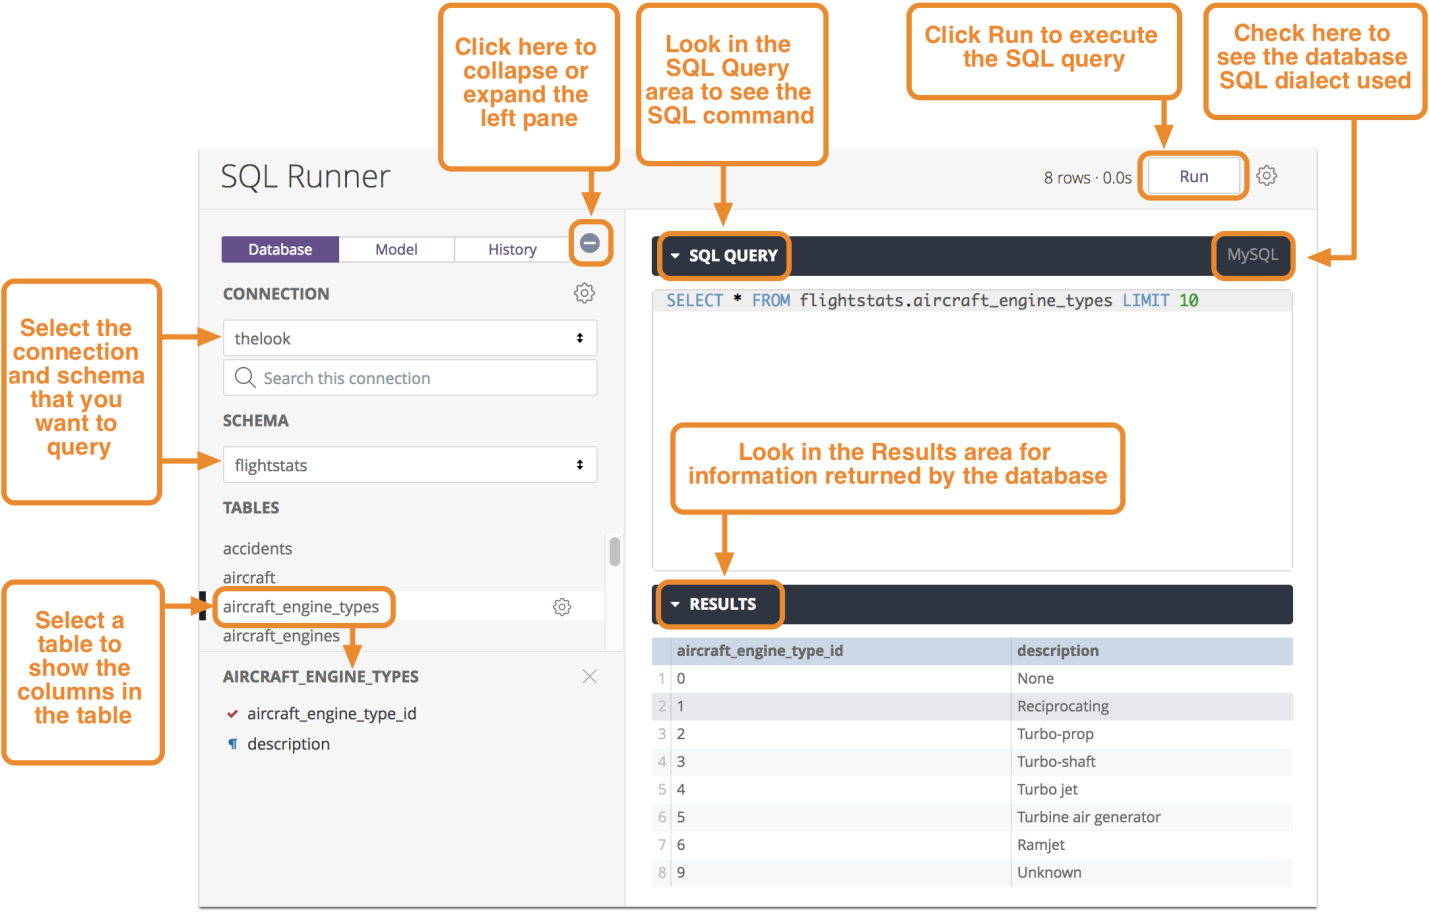
Task: Click the search magnifier icon in connection search
Action: (x=245, y=378)
